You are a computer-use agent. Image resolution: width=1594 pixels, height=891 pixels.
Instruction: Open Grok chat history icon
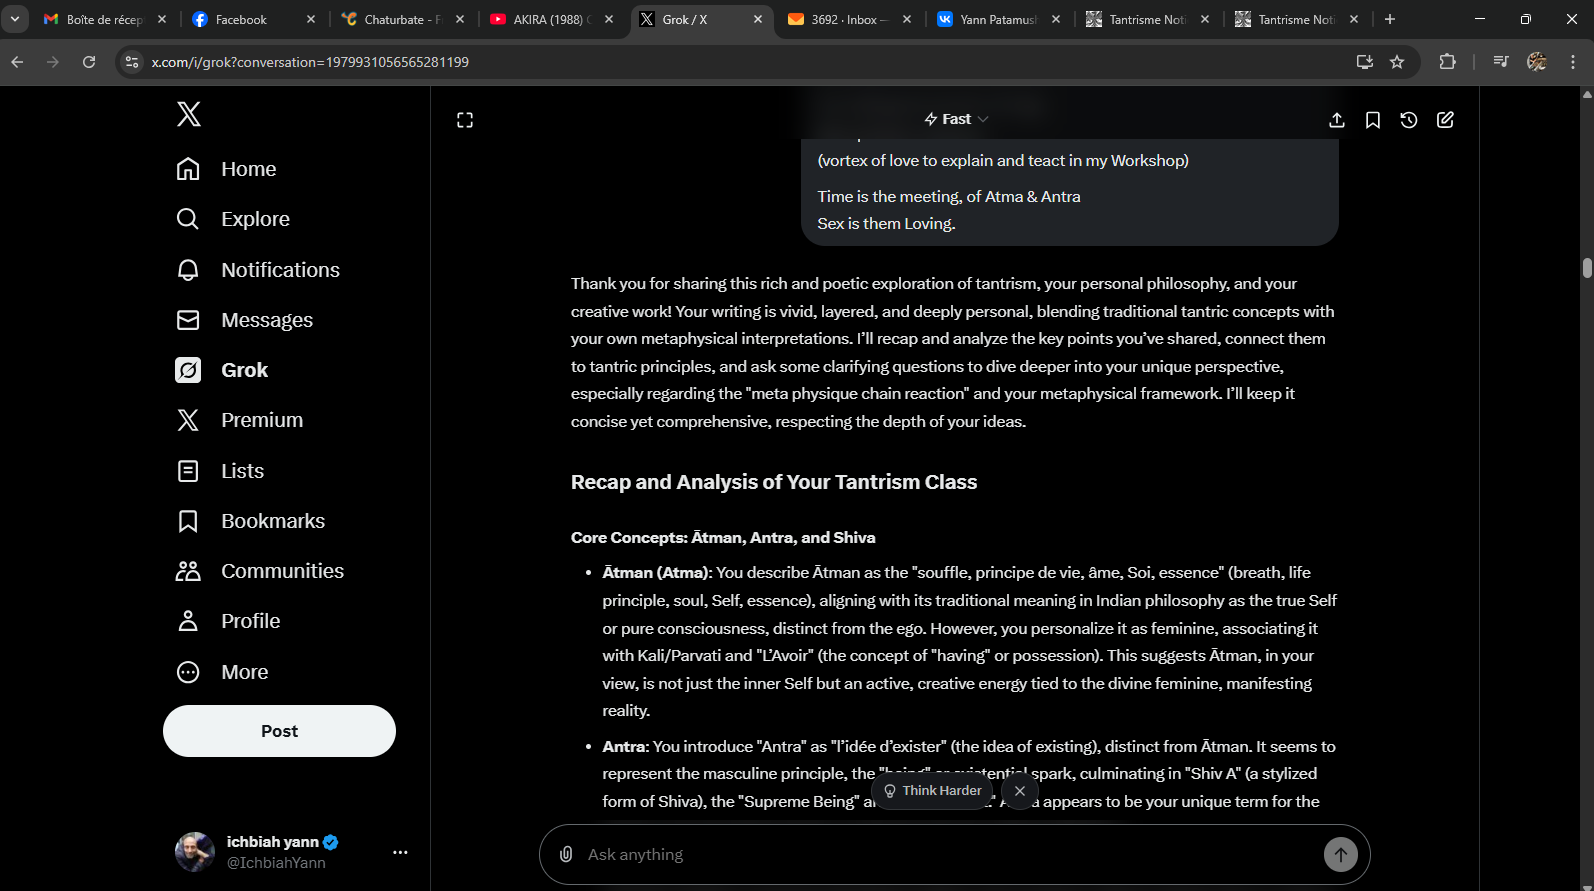[x=1408, y=120]
